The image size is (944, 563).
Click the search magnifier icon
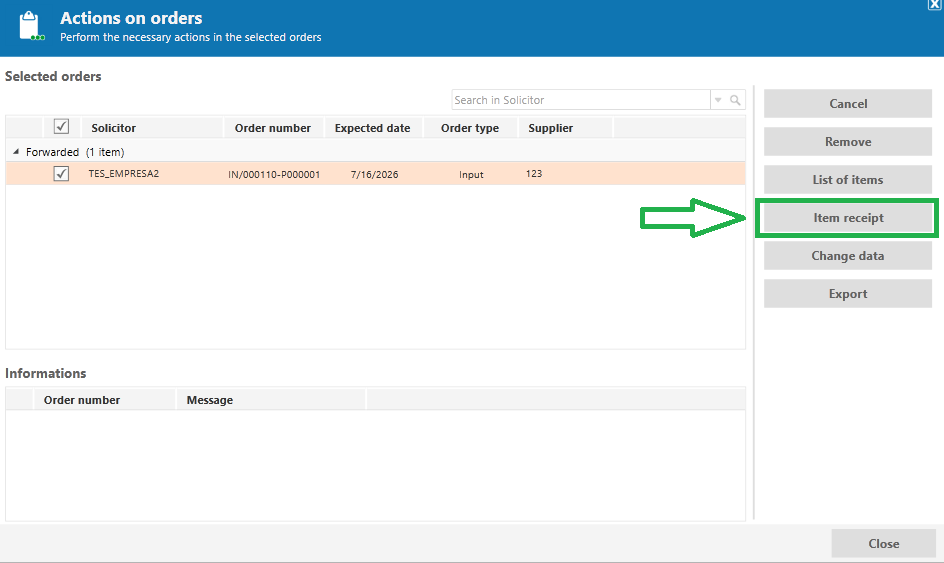(735, 100)
